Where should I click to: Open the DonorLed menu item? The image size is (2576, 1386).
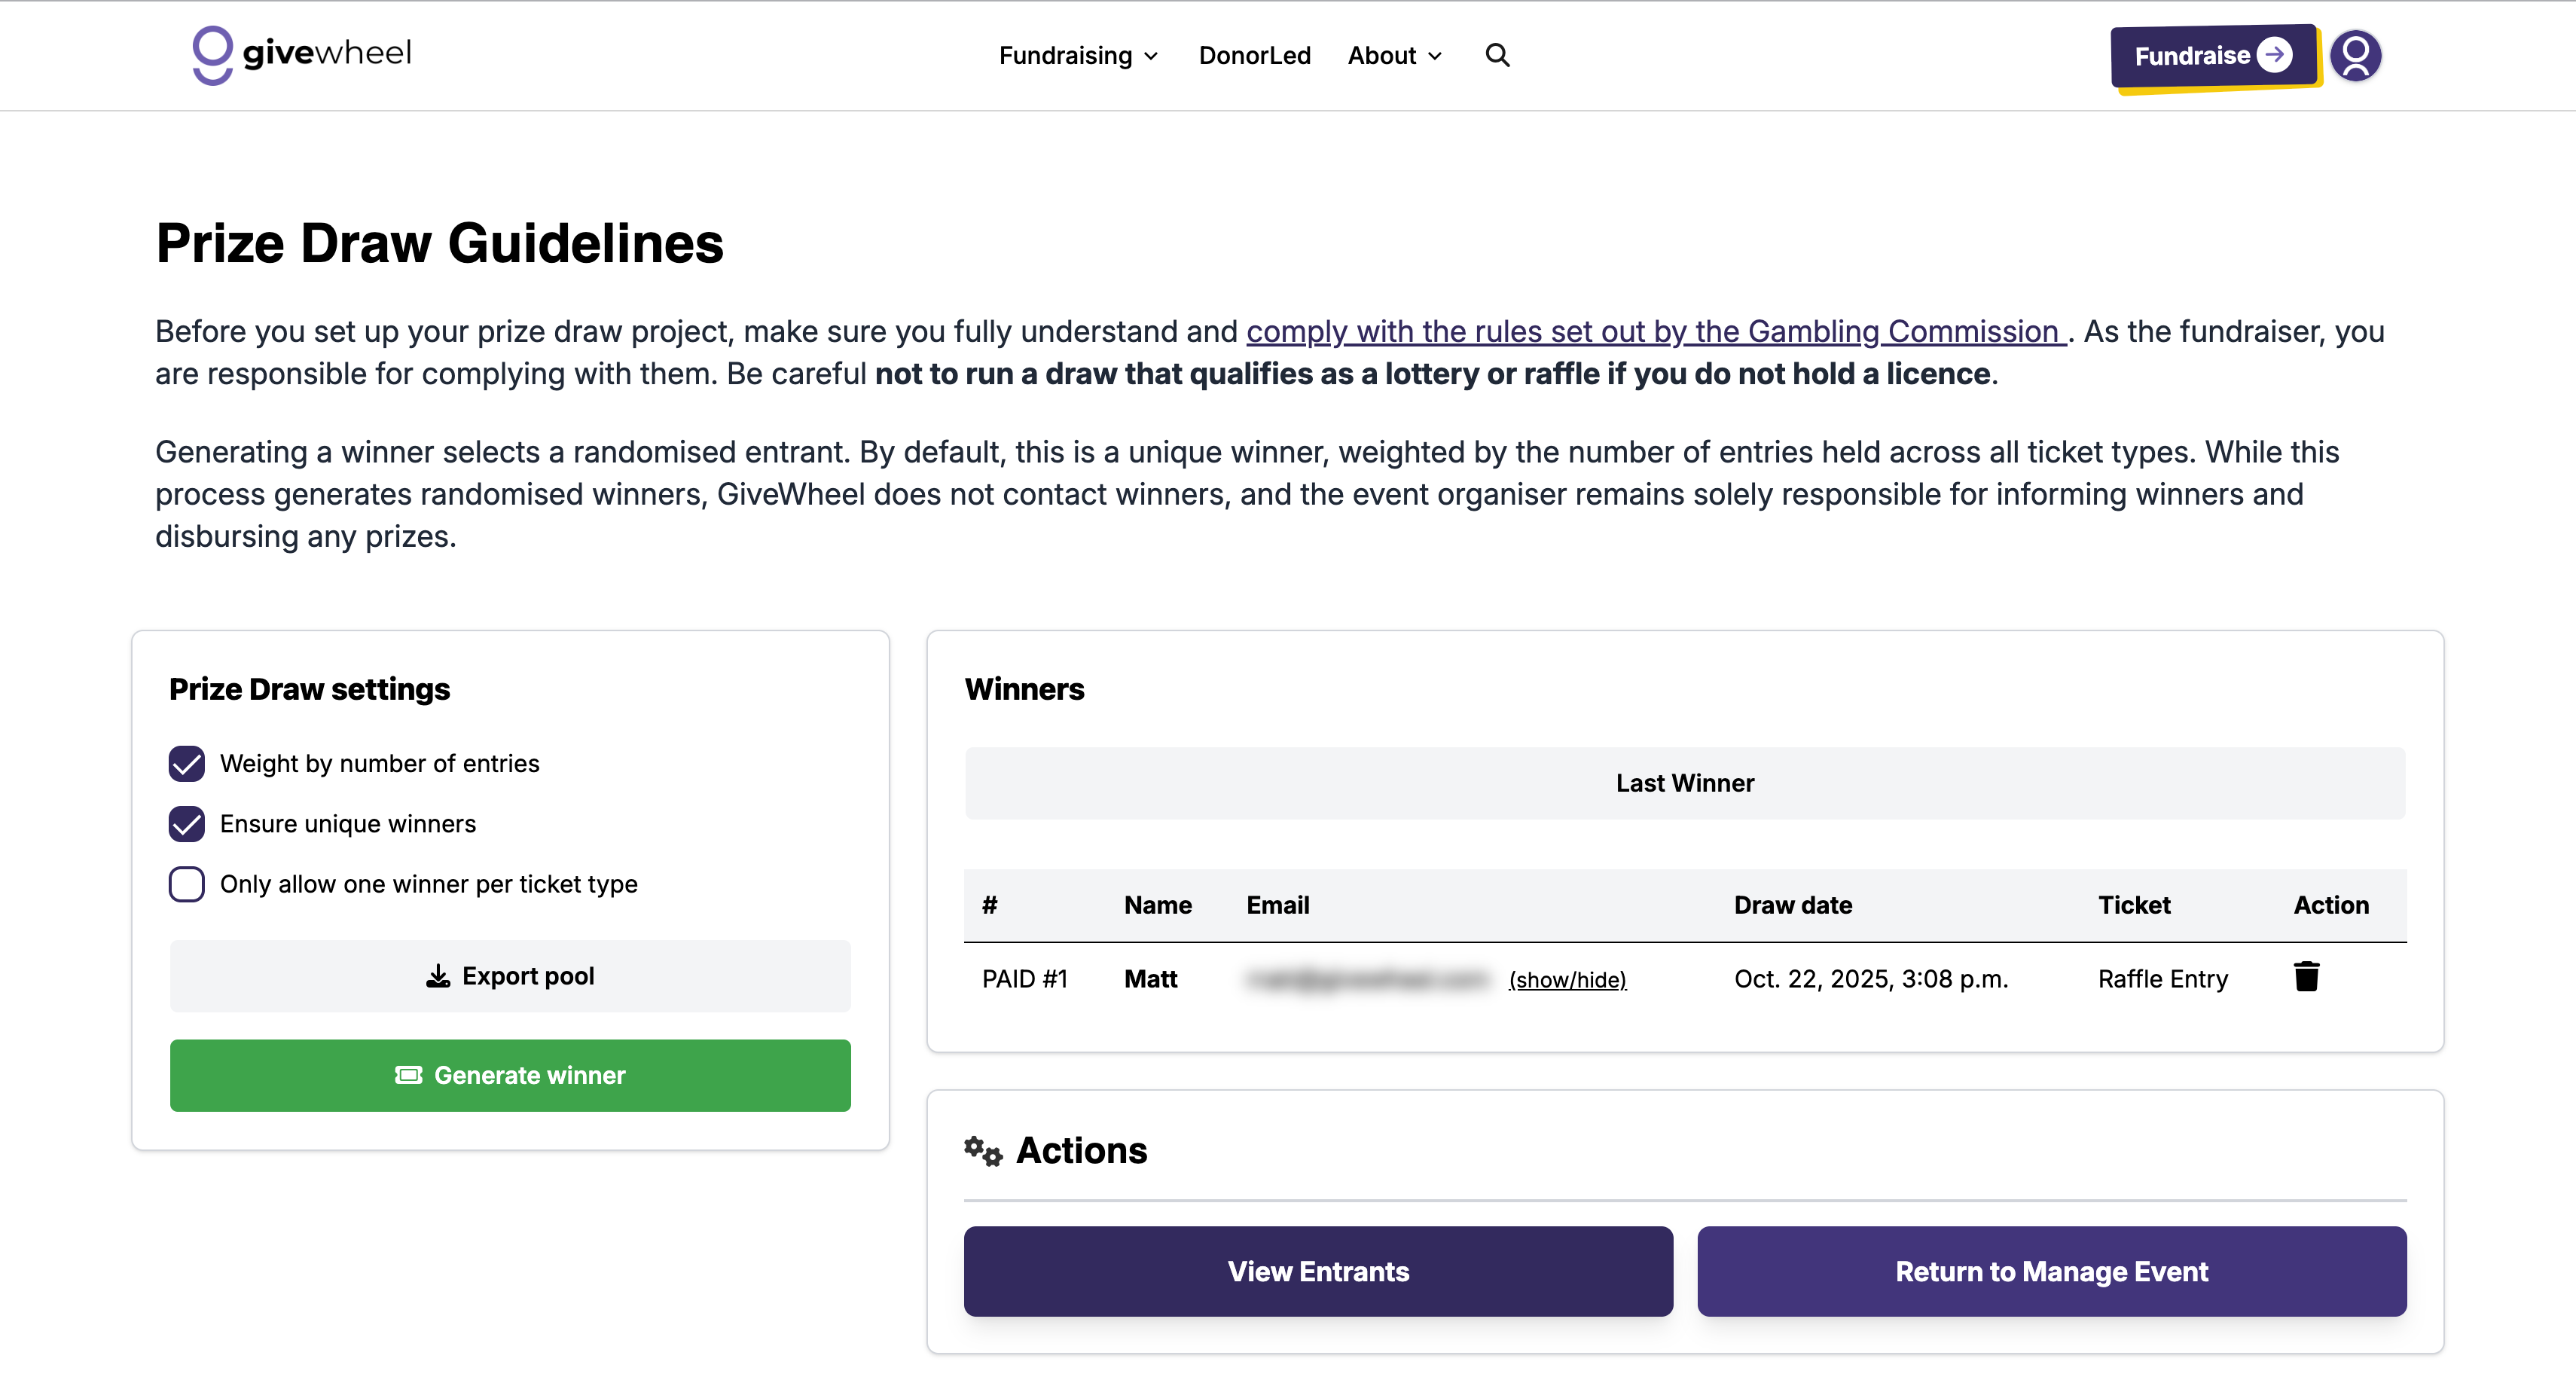click(1254, 56)
